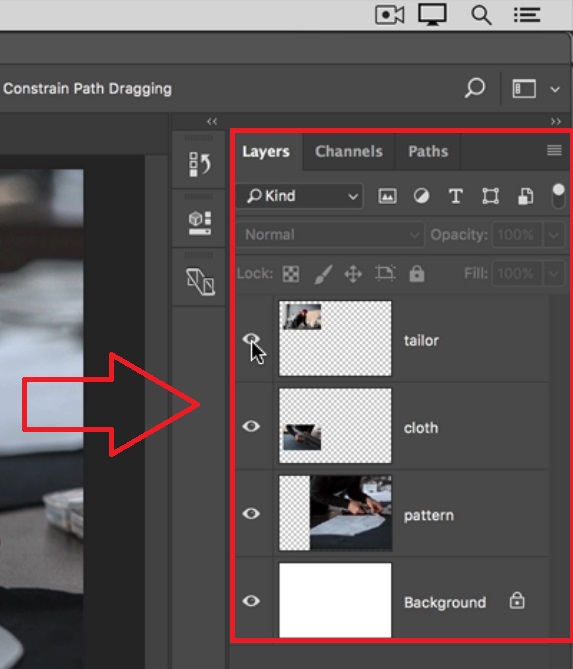
Task: Switch to the Layers tab
Action: [266, 151]
